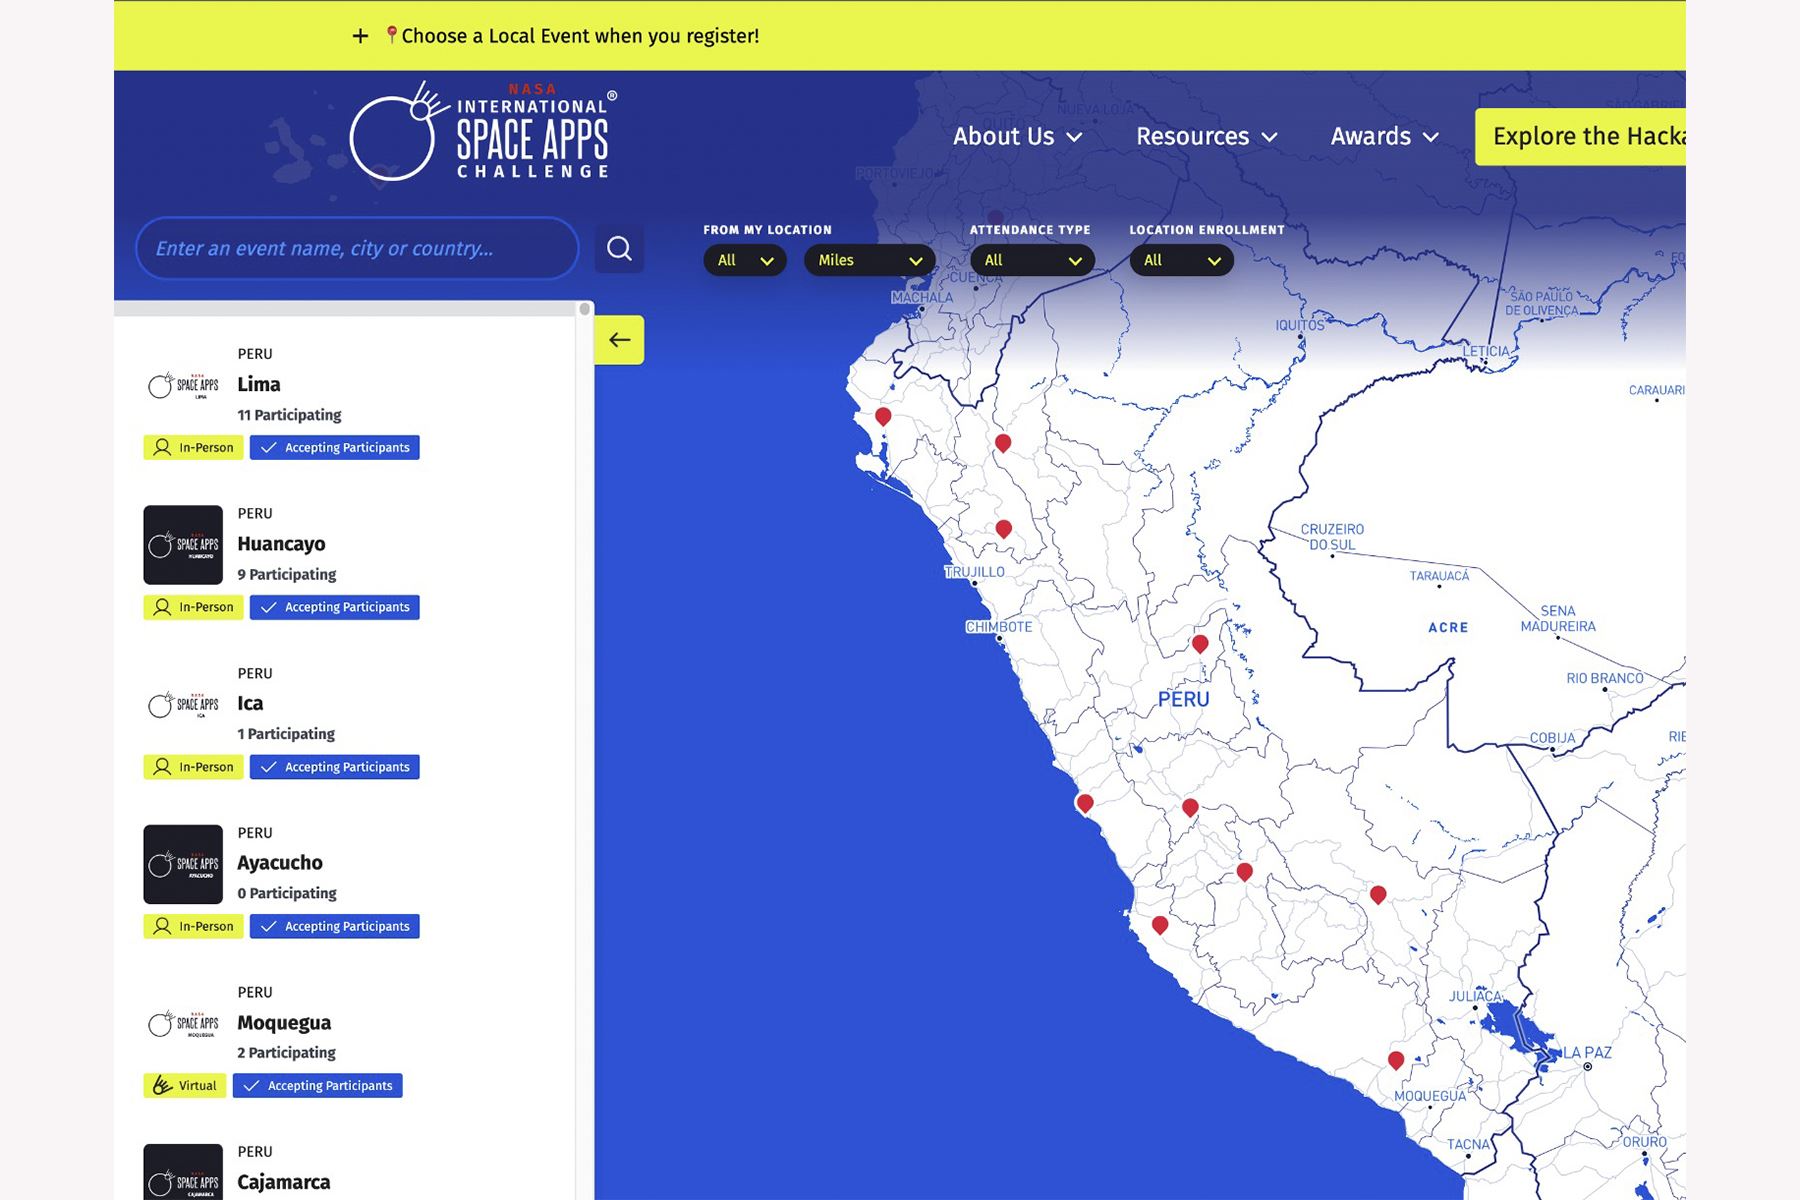Click the Cajamarca event logo
The height and width of the screenshot is (1200, 1800).
click(x=183, y=1172)
